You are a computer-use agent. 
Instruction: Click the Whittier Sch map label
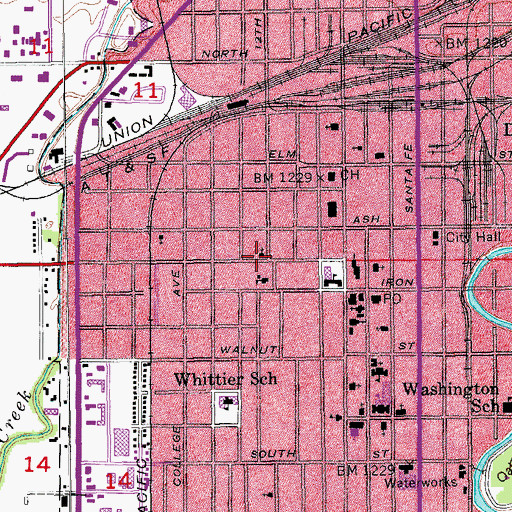(226, 379)
